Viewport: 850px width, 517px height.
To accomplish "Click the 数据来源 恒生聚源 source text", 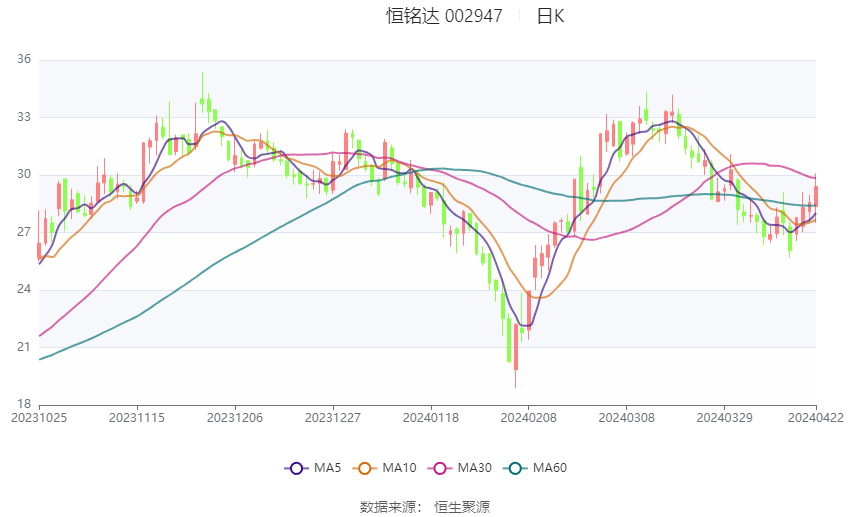I will click(425, 507).
